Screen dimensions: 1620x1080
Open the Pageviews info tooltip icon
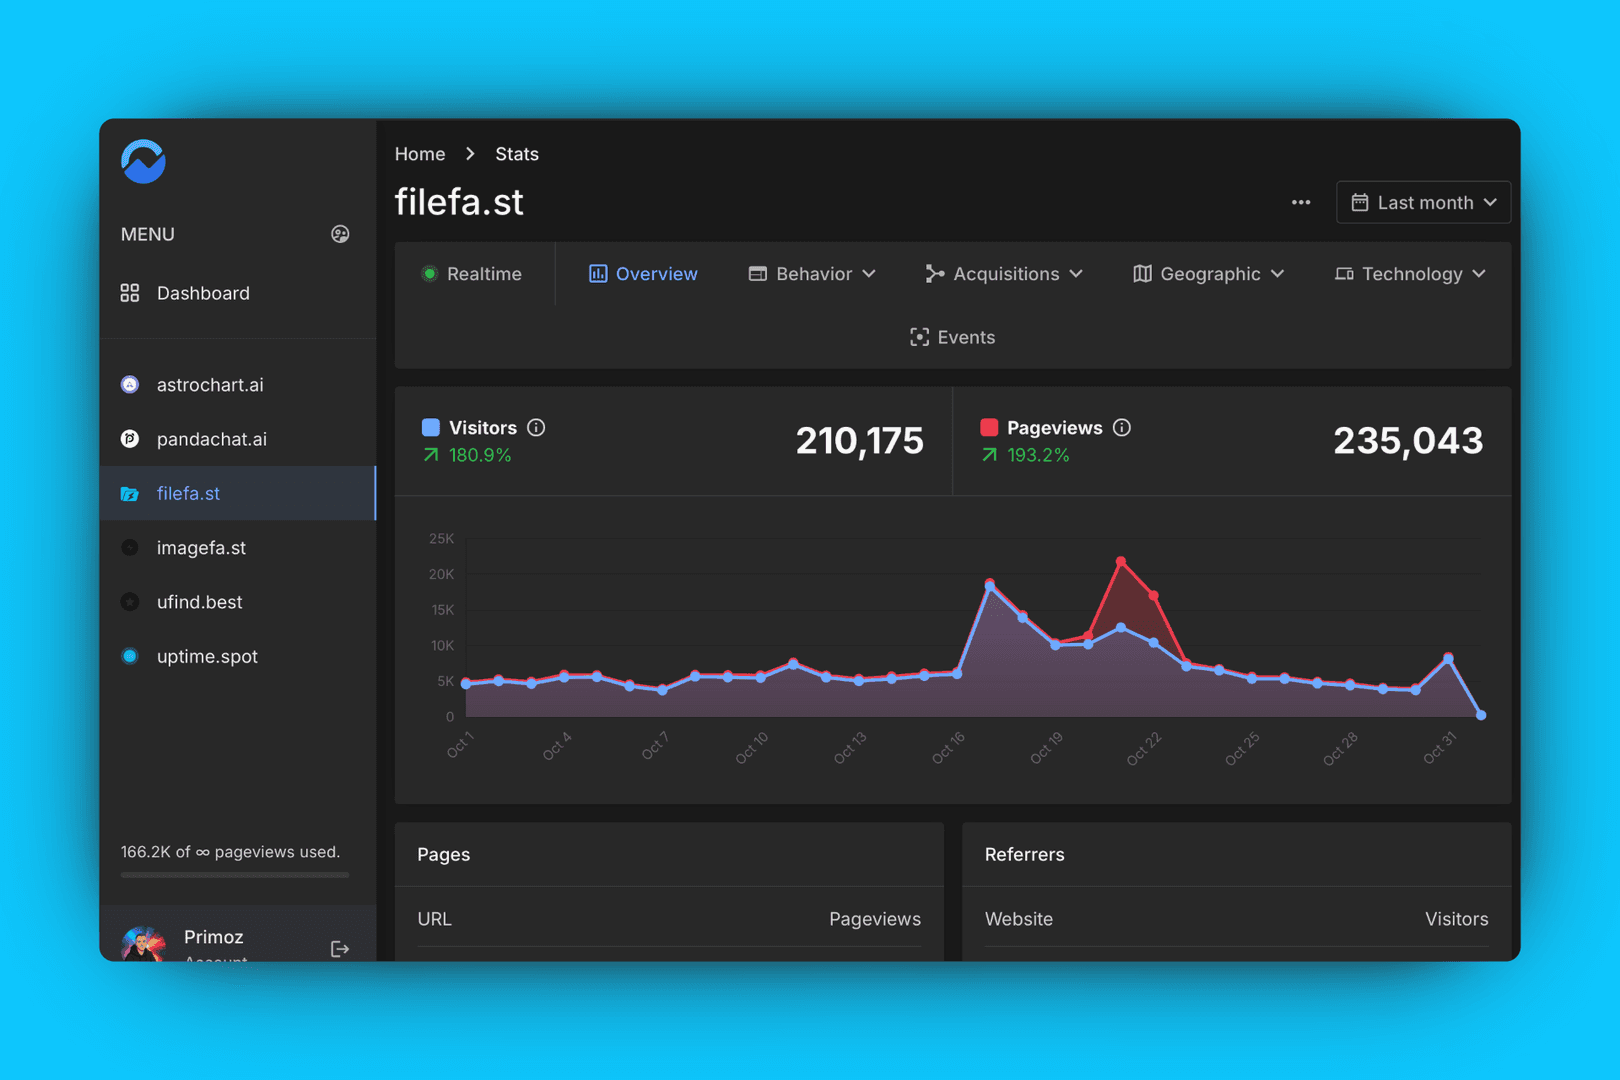pyautogui.click(x=1122, y=427)
